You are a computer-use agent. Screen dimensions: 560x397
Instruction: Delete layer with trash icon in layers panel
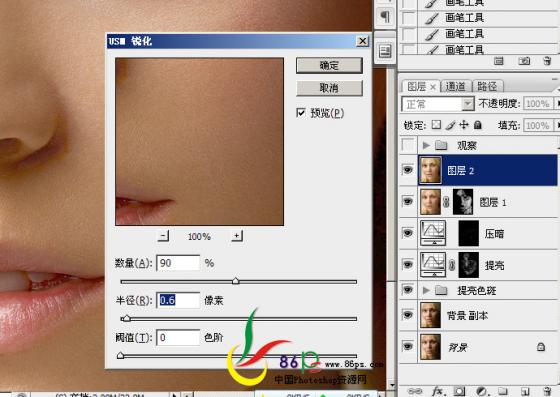coord(547,391)
